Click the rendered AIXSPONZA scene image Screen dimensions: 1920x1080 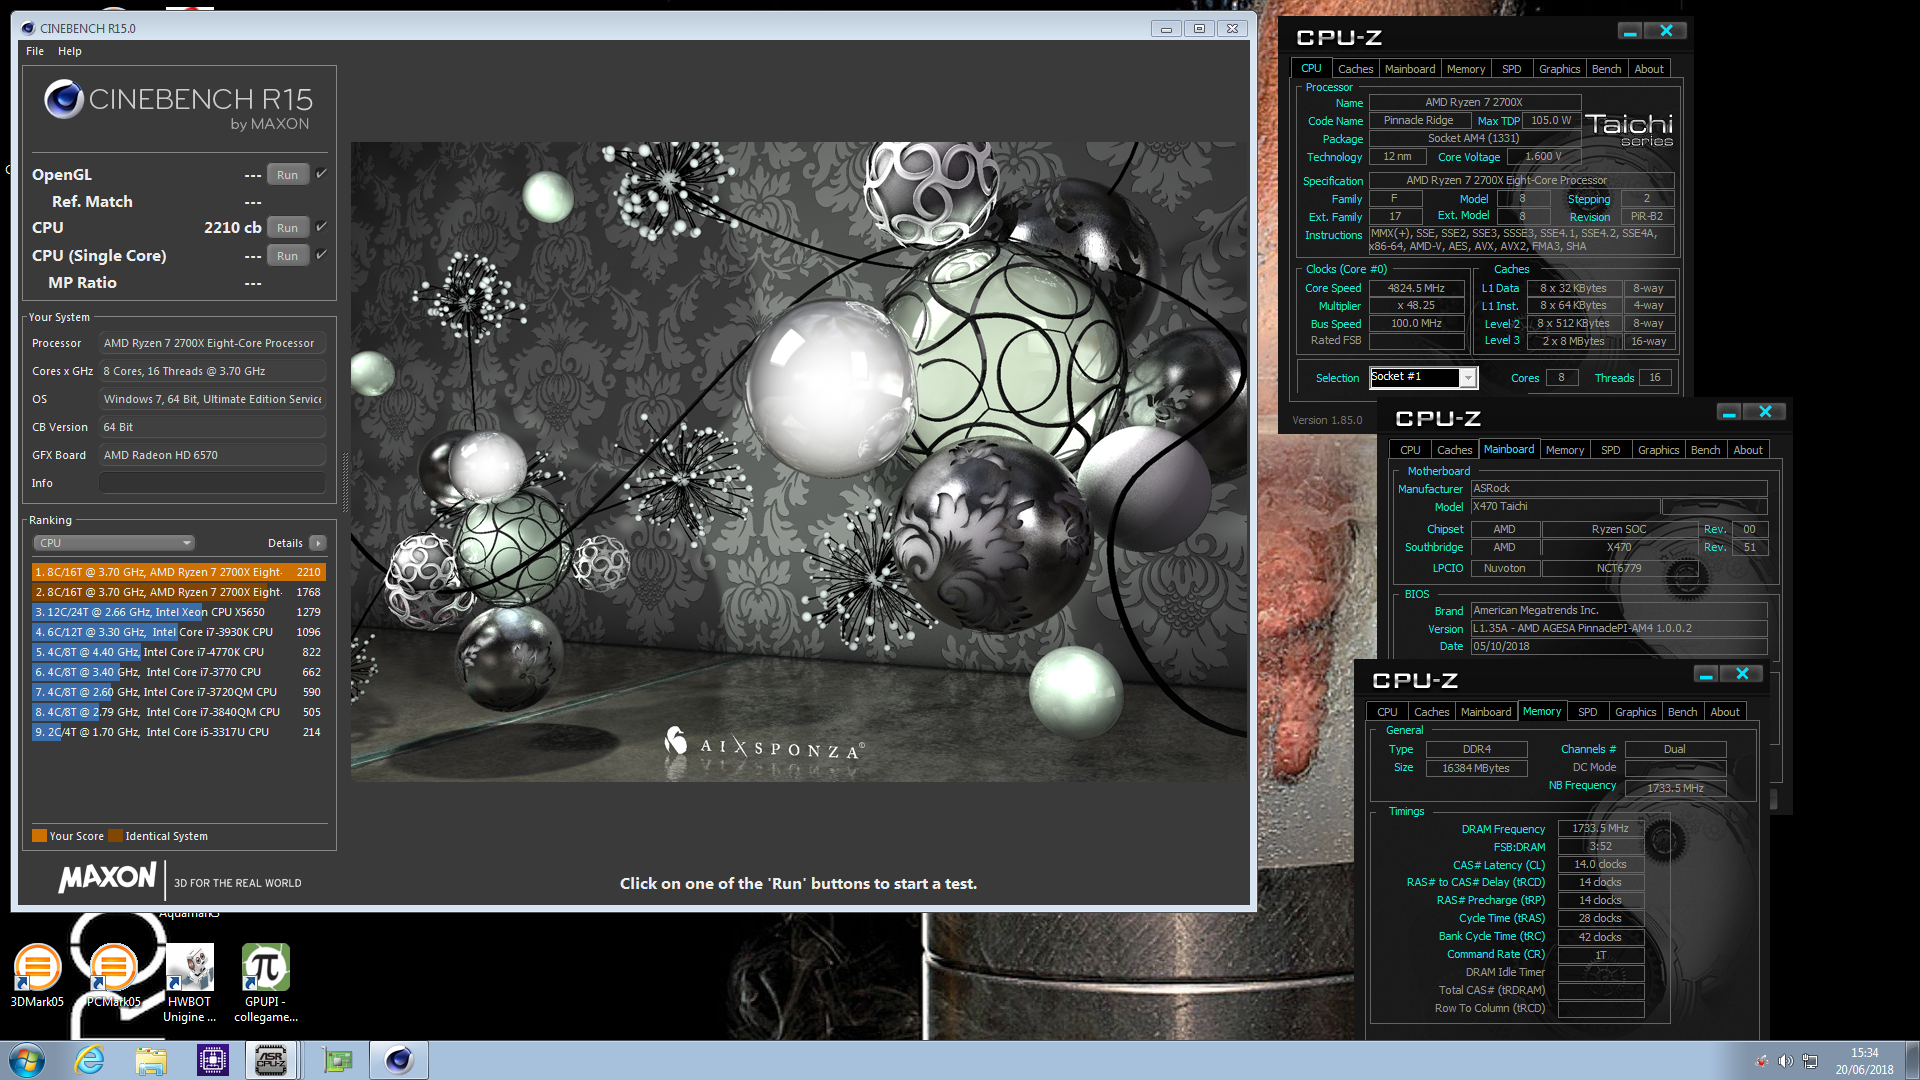[799, 461]
